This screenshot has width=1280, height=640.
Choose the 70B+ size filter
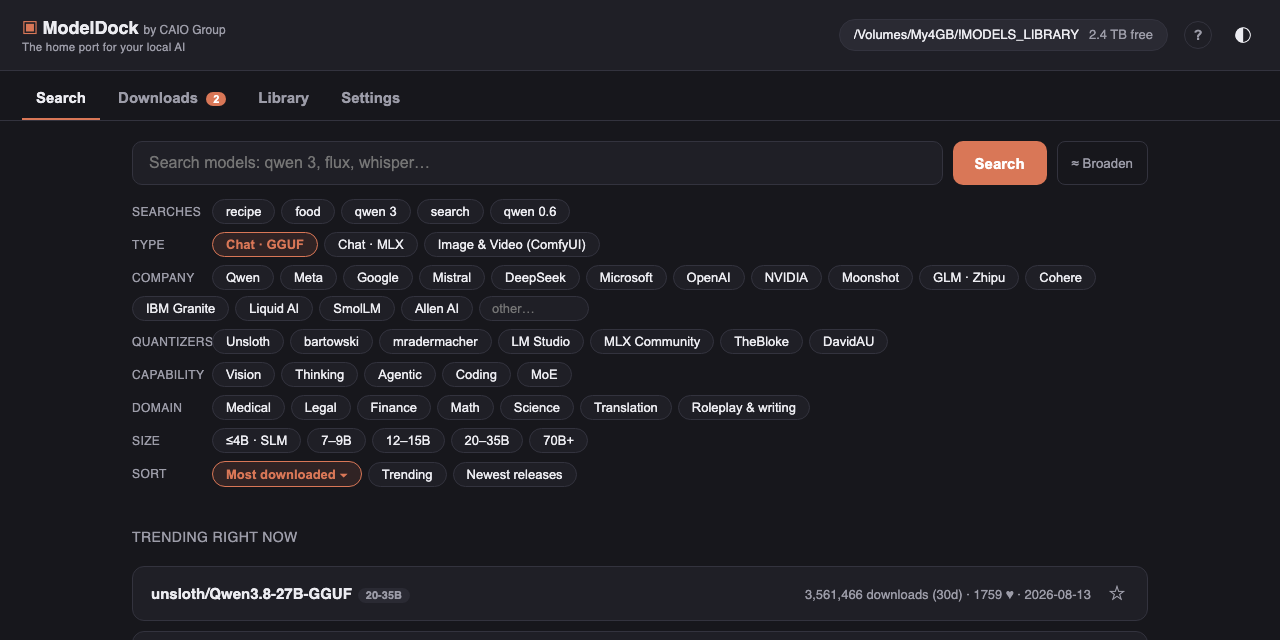click(558, 440)
